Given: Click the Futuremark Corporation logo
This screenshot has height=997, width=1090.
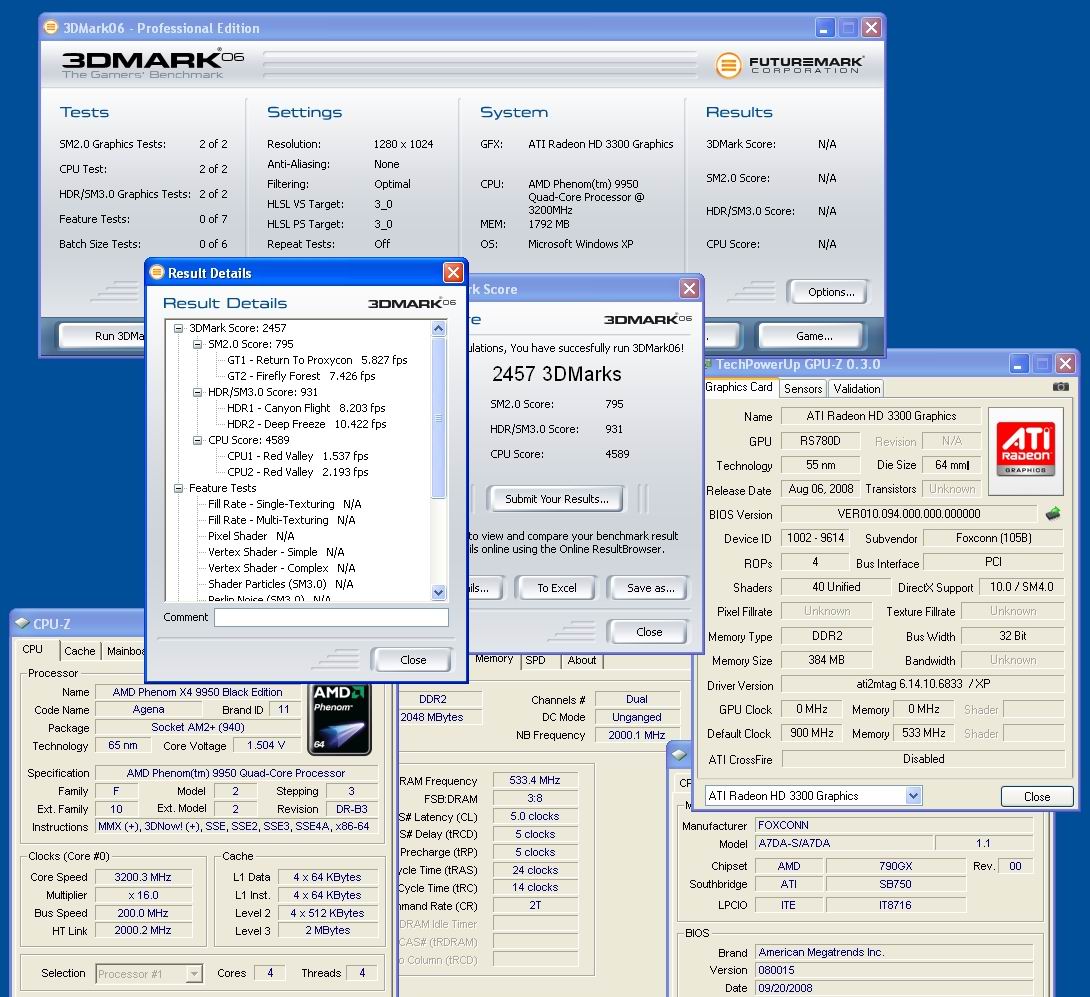Looking at the screenshot, I should pos(790,65).
